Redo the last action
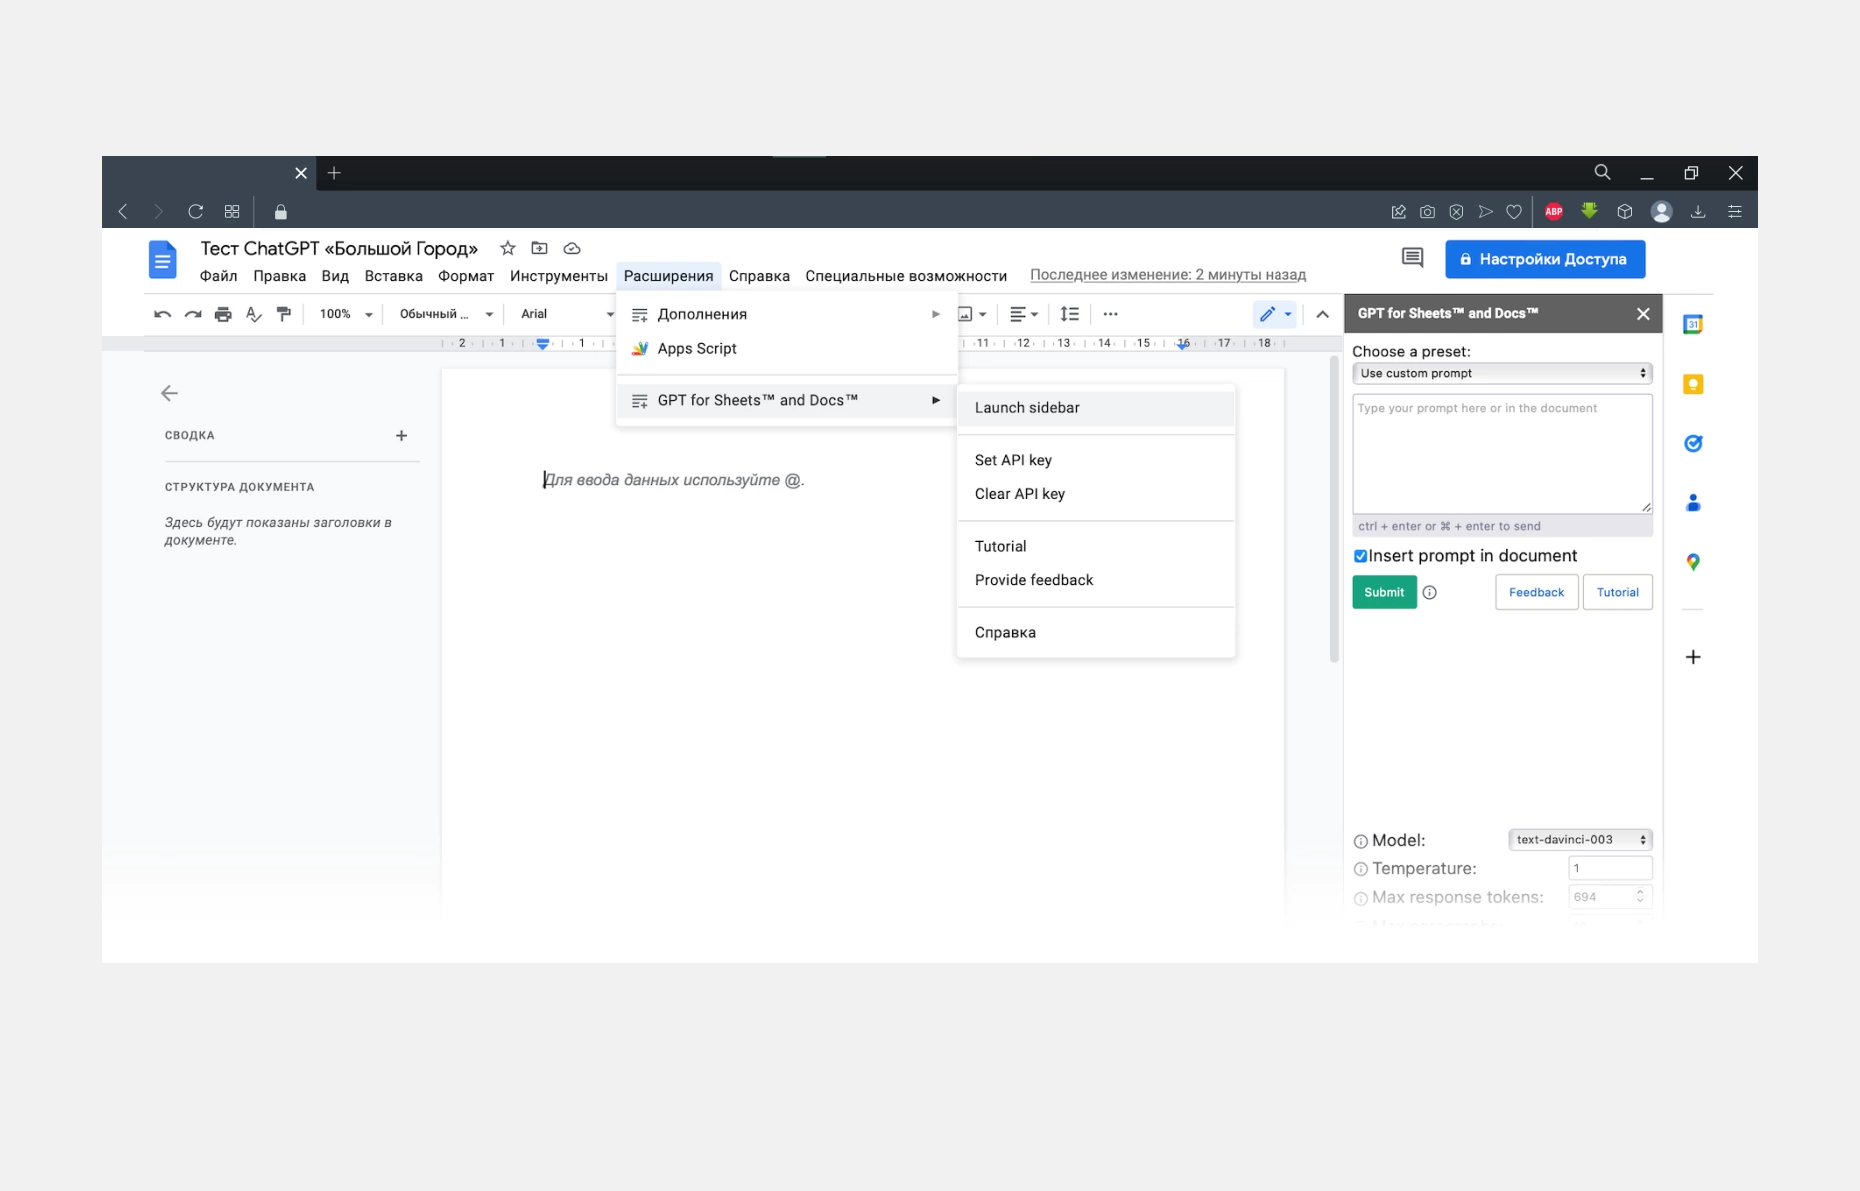Image resolution: width=1860 pixels, height=1191 pixels. click(x=193, y=314)
